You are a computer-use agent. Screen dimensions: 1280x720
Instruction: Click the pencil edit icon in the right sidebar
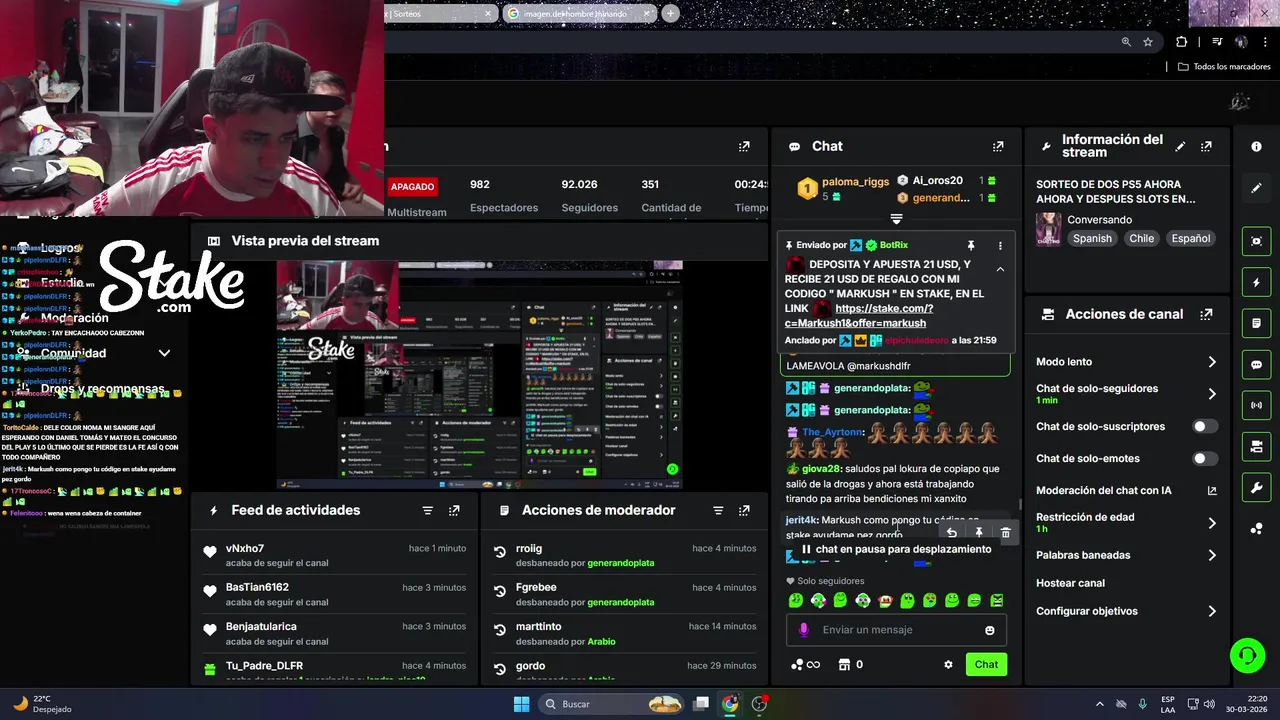[1257, 187]
